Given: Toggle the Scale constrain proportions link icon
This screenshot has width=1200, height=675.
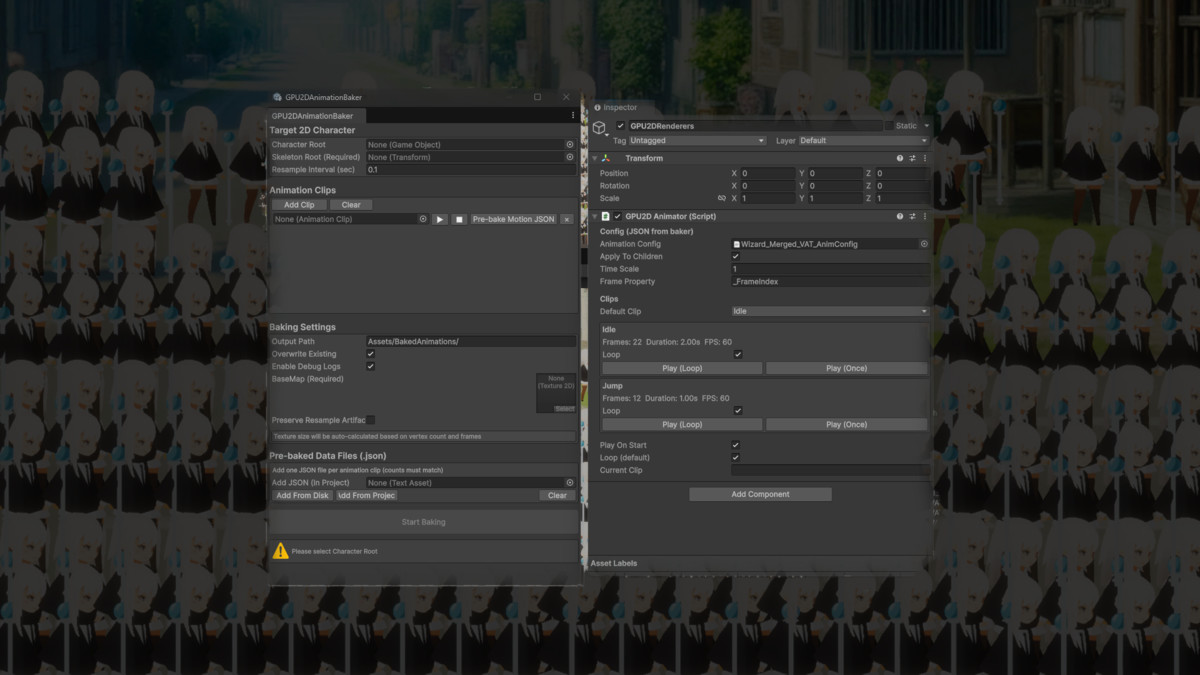Looking at the screenshot, I should click(722, 198).
